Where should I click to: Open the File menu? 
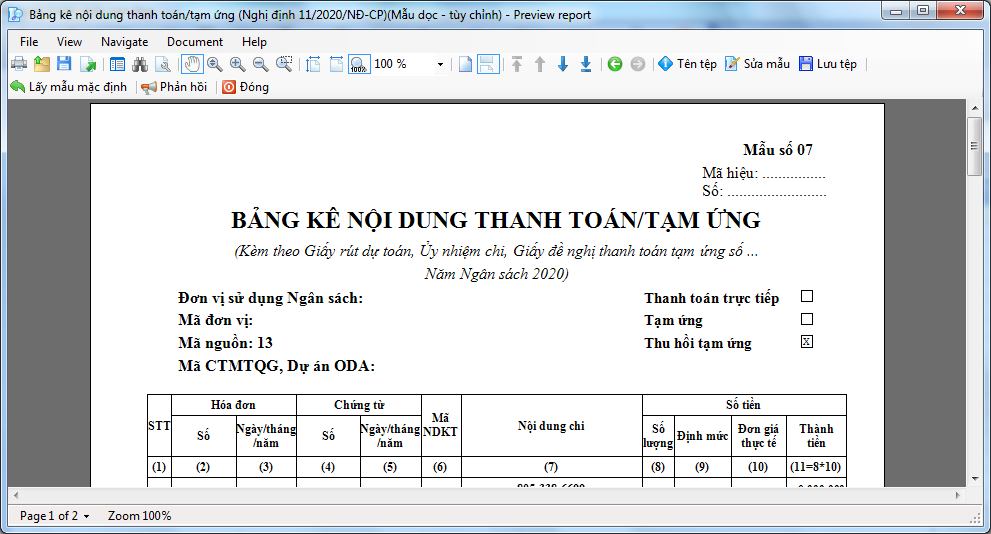click(29, 42)
